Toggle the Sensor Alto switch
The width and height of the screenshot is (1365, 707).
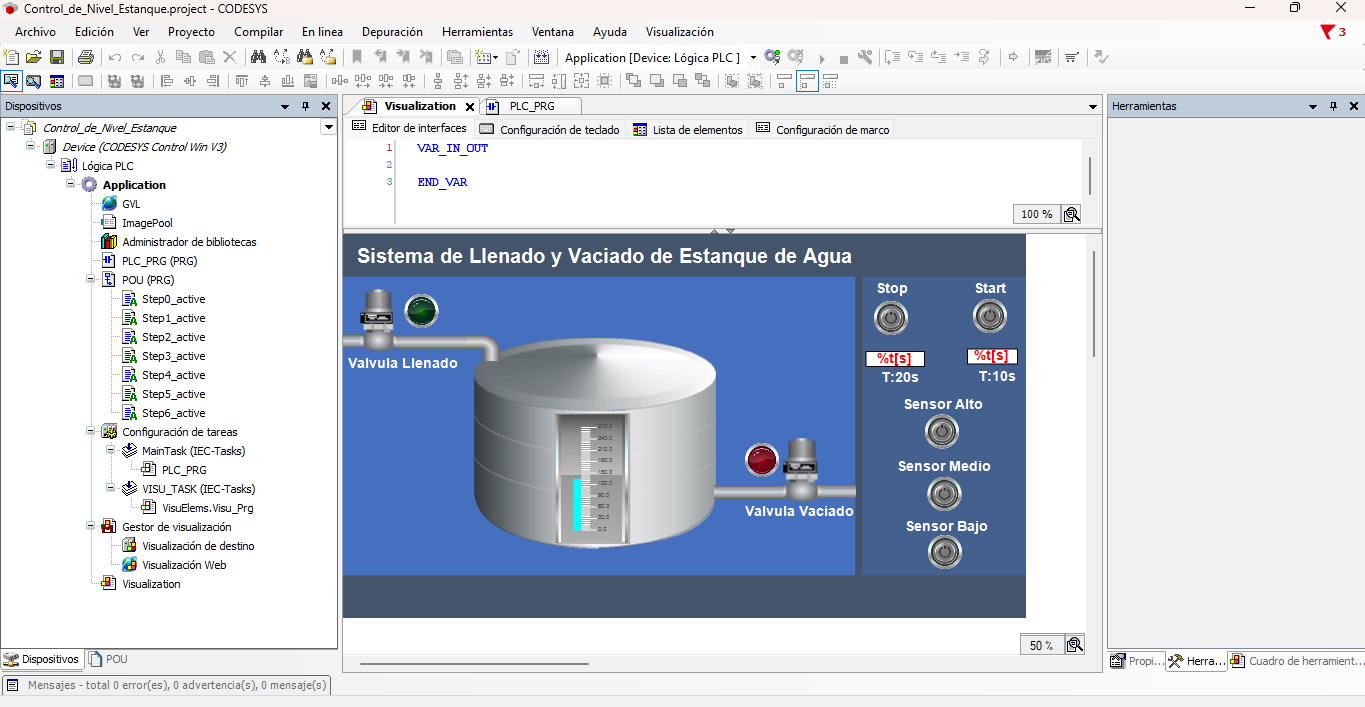pos(941,432)
